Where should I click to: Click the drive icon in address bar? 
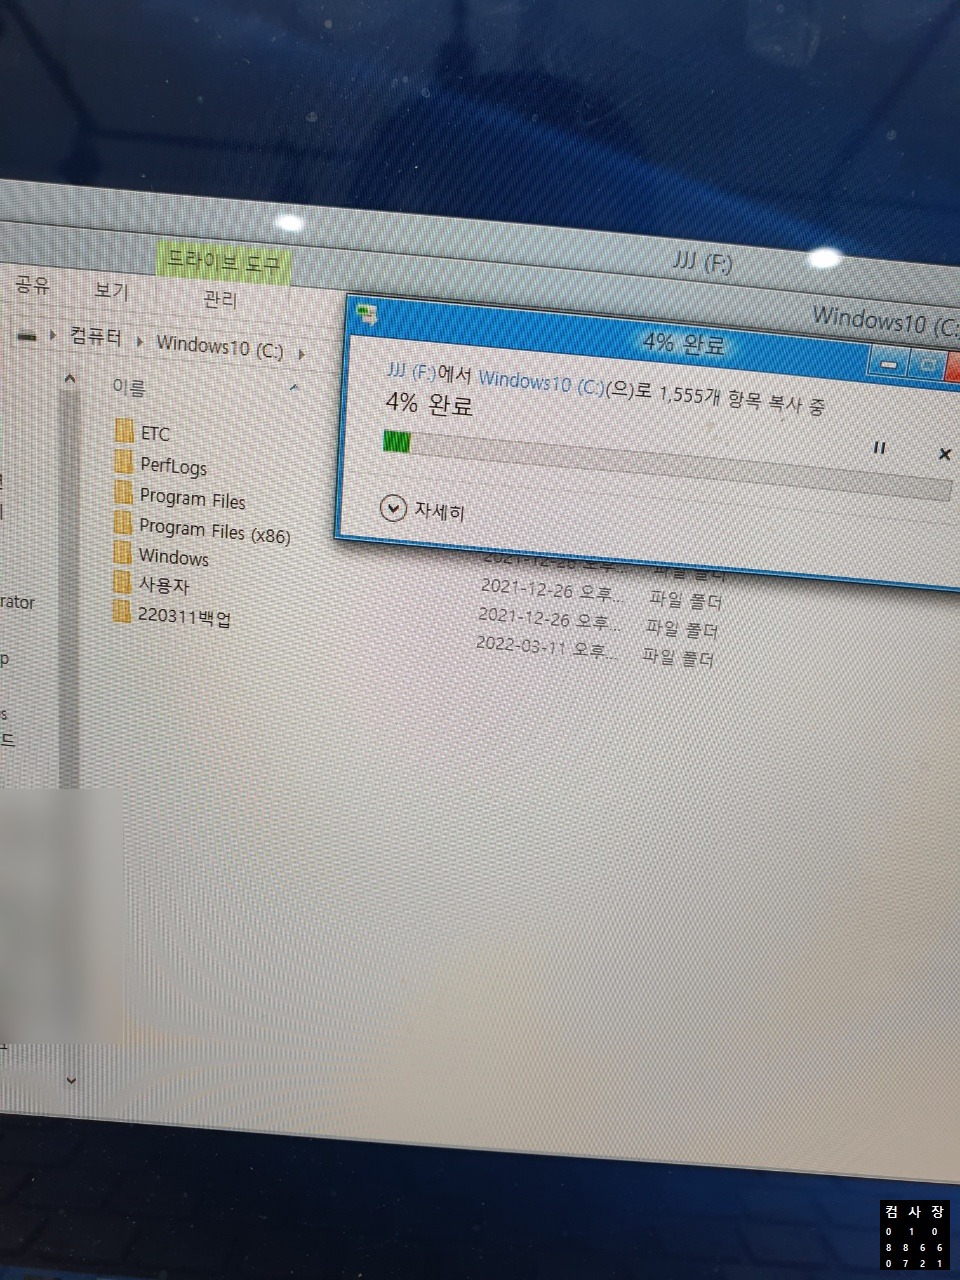(28, 337)
